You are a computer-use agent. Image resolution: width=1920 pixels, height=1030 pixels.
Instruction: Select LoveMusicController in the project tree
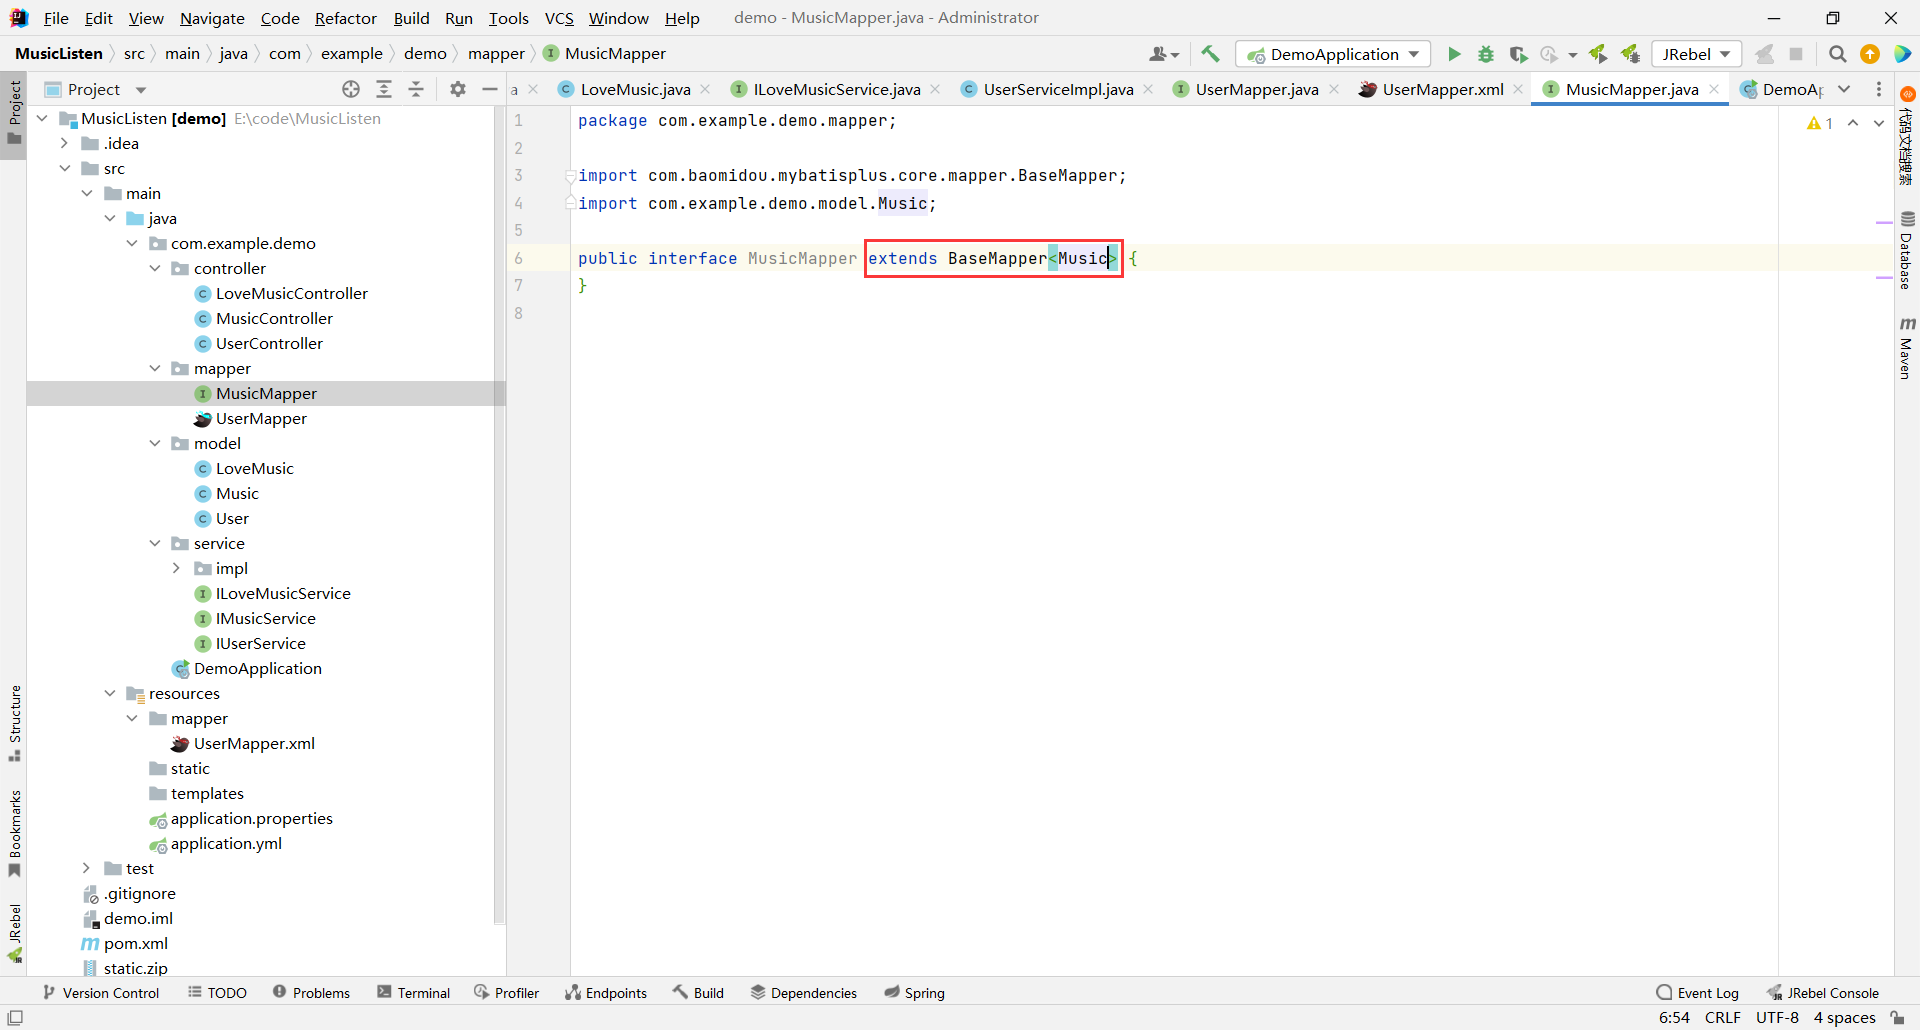(291, 293)
